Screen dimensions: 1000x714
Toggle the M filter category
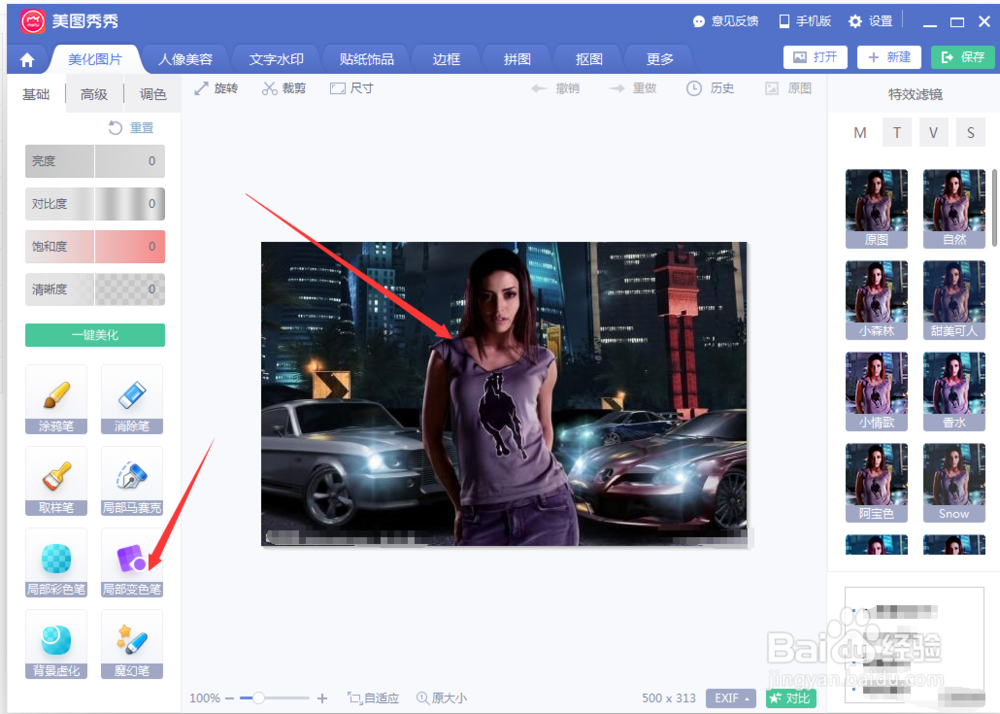(x=860, y=132)
